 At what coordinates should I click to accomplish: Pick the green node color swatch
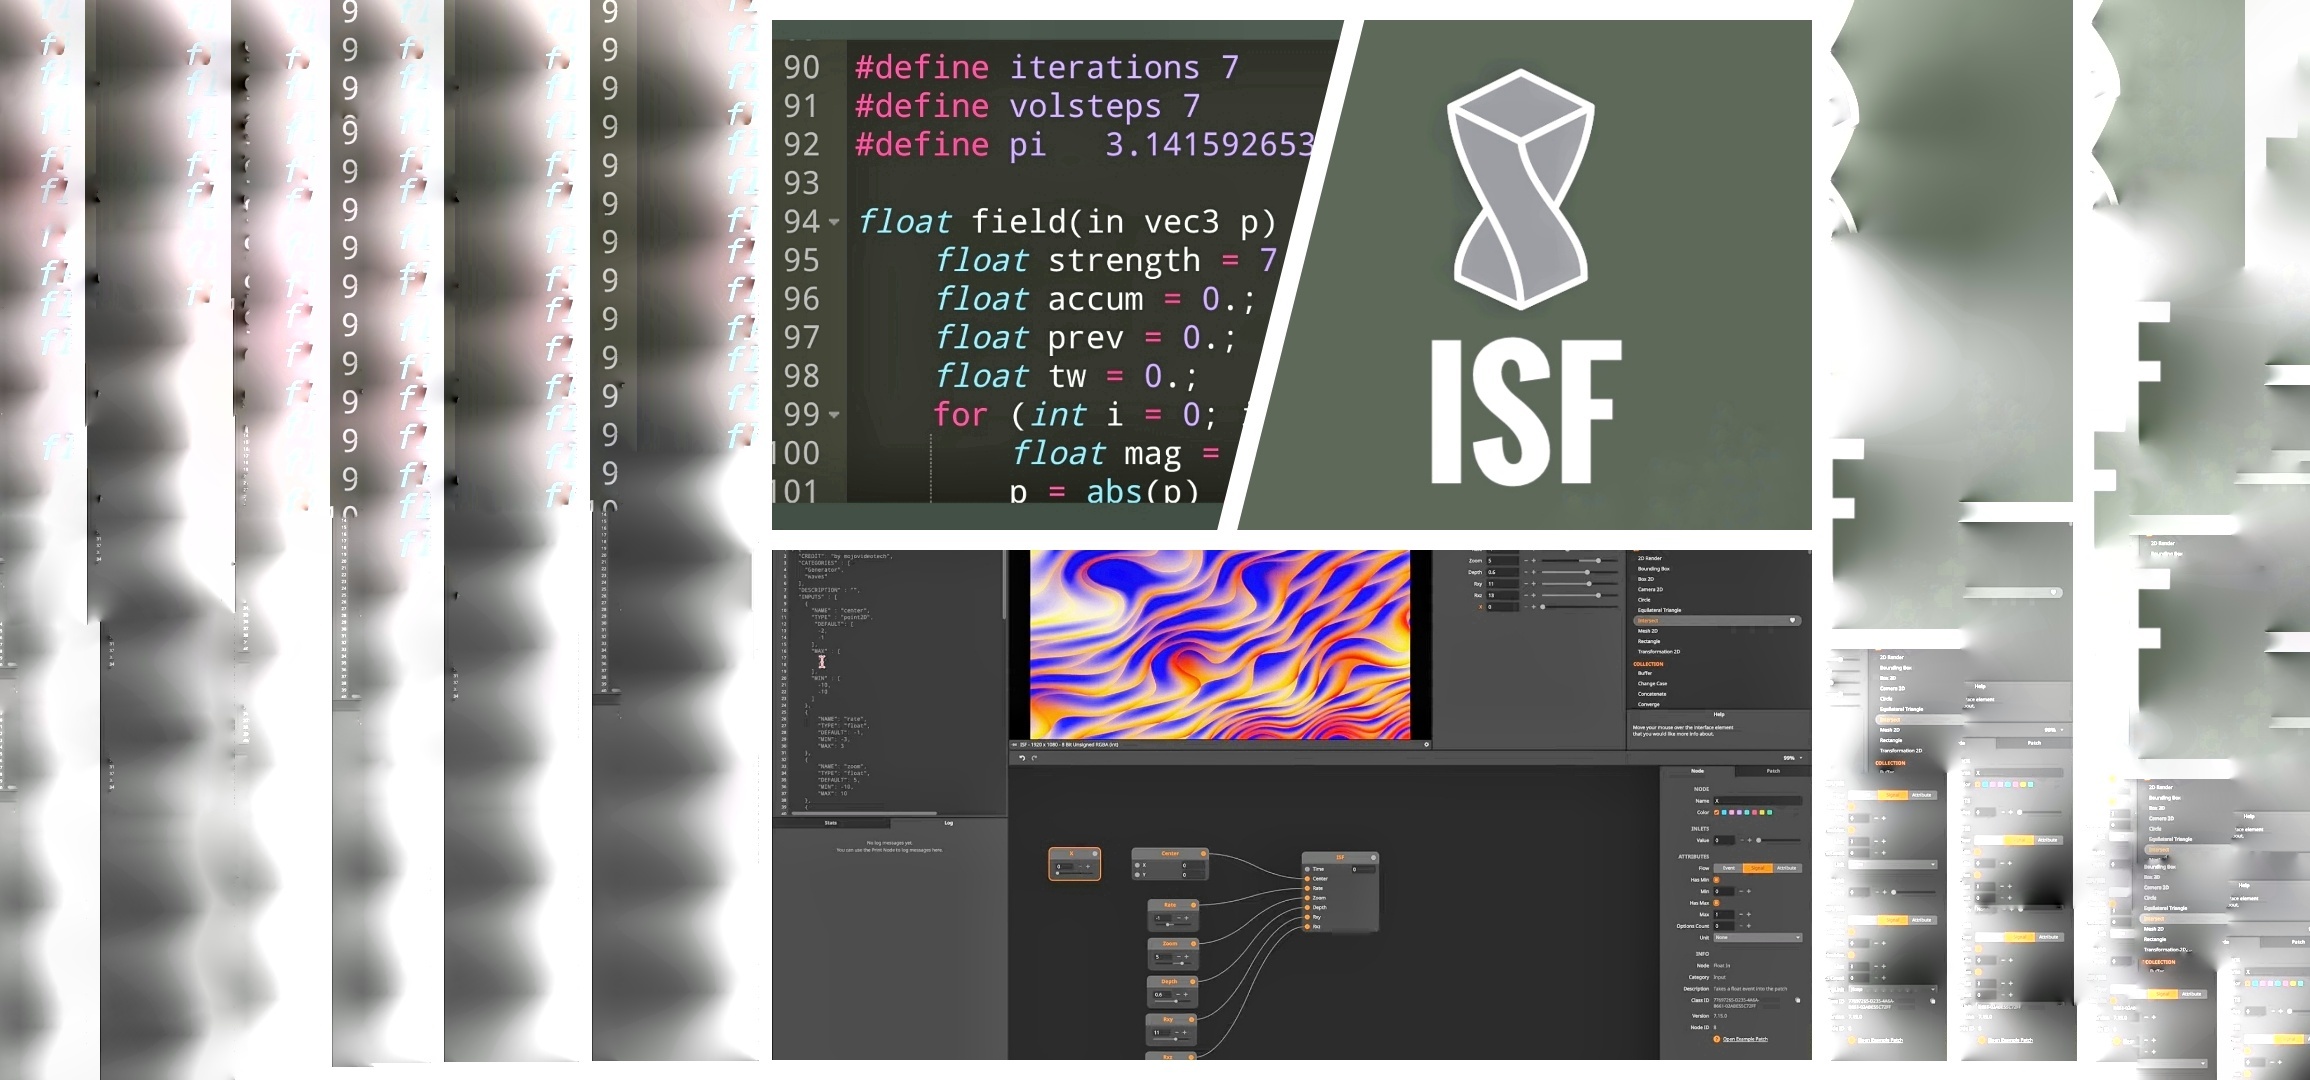pyautogui.click(x=1769, y=812)
